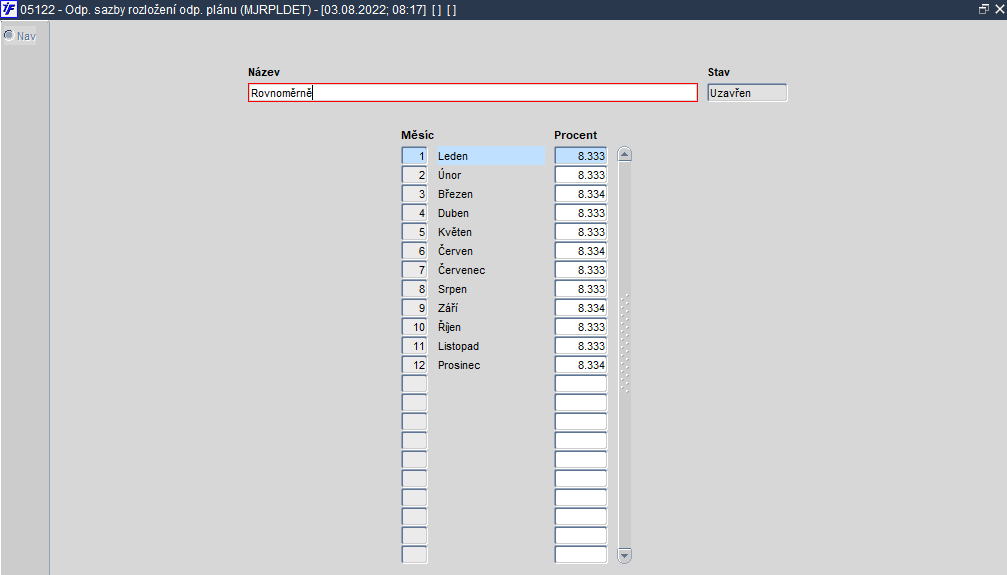Viewport: 1007px width, 575px height.
Task: Click the dotted scrollbar thumb grip
Action: coord(624,342)
